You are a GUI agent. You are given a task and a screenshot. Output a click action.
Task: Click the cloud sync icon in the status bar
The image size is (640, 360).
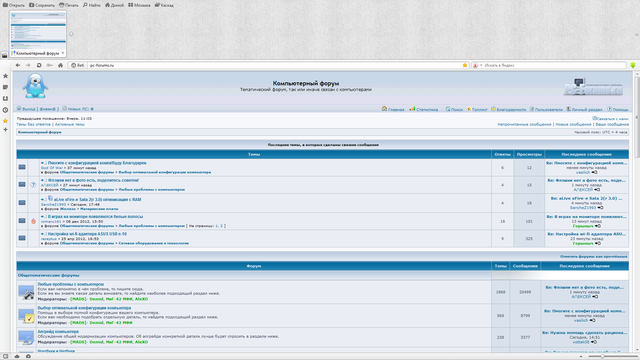(17, 356)
